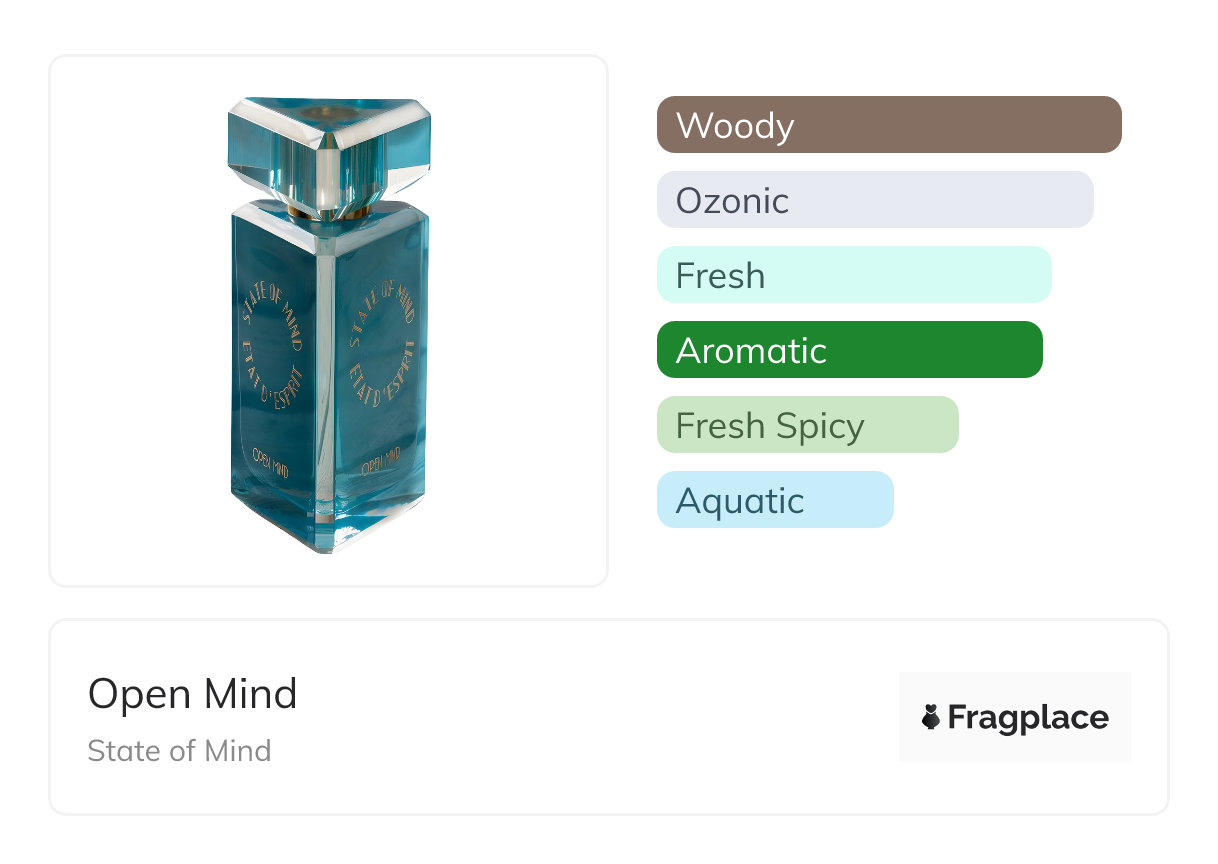Viewport: 1218px width, 864px height.
Task: Select the light blue Aquatic accord bar
Action: 774,500
